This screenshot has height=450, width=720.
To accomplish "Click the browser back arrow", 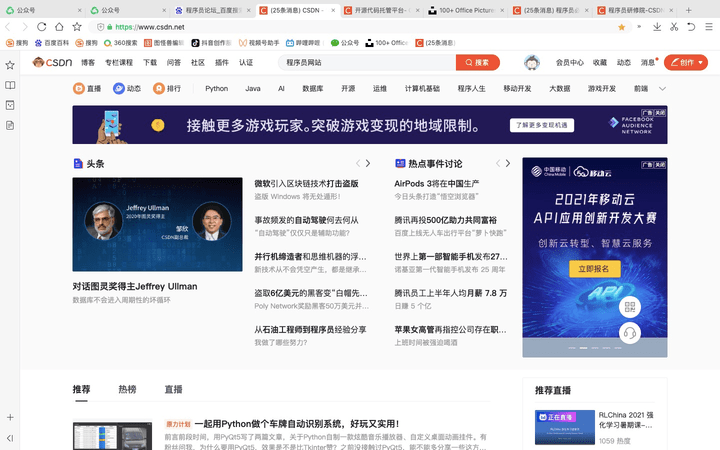I will coord(8,27).
